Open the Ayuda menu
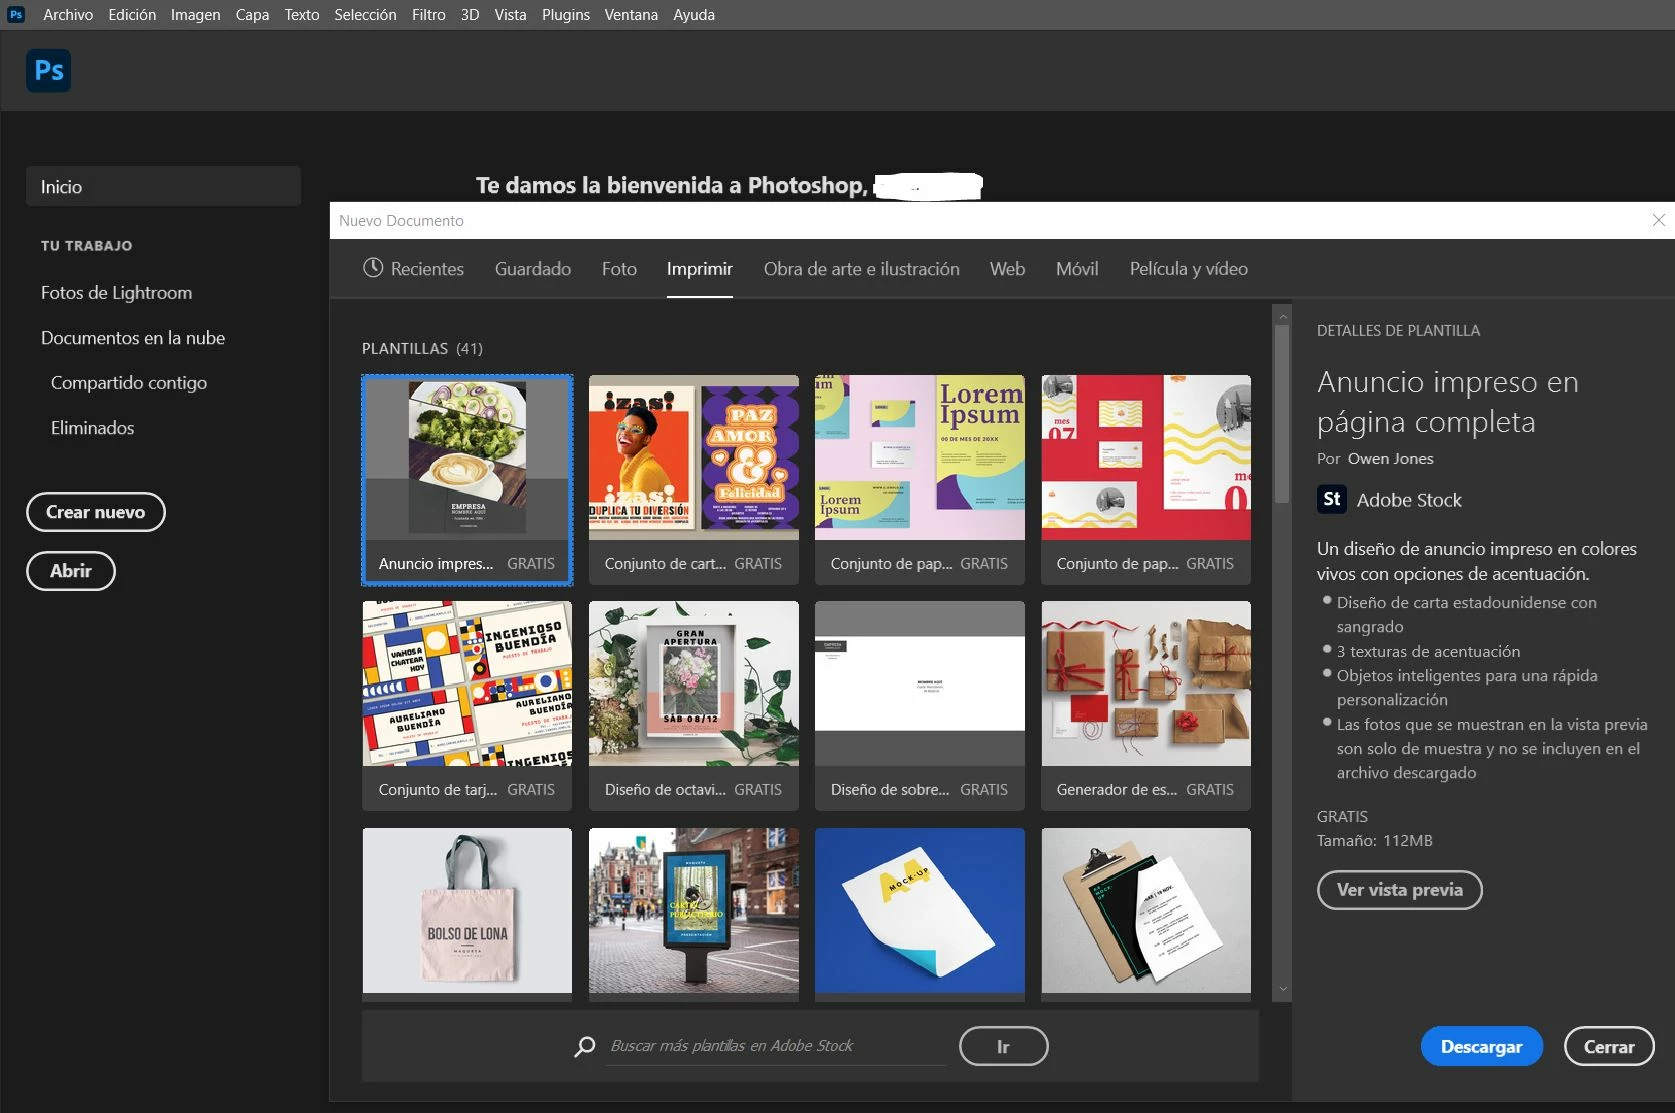The height and width of the screenshot is (1113, 1675). click(x=694, y=15)
